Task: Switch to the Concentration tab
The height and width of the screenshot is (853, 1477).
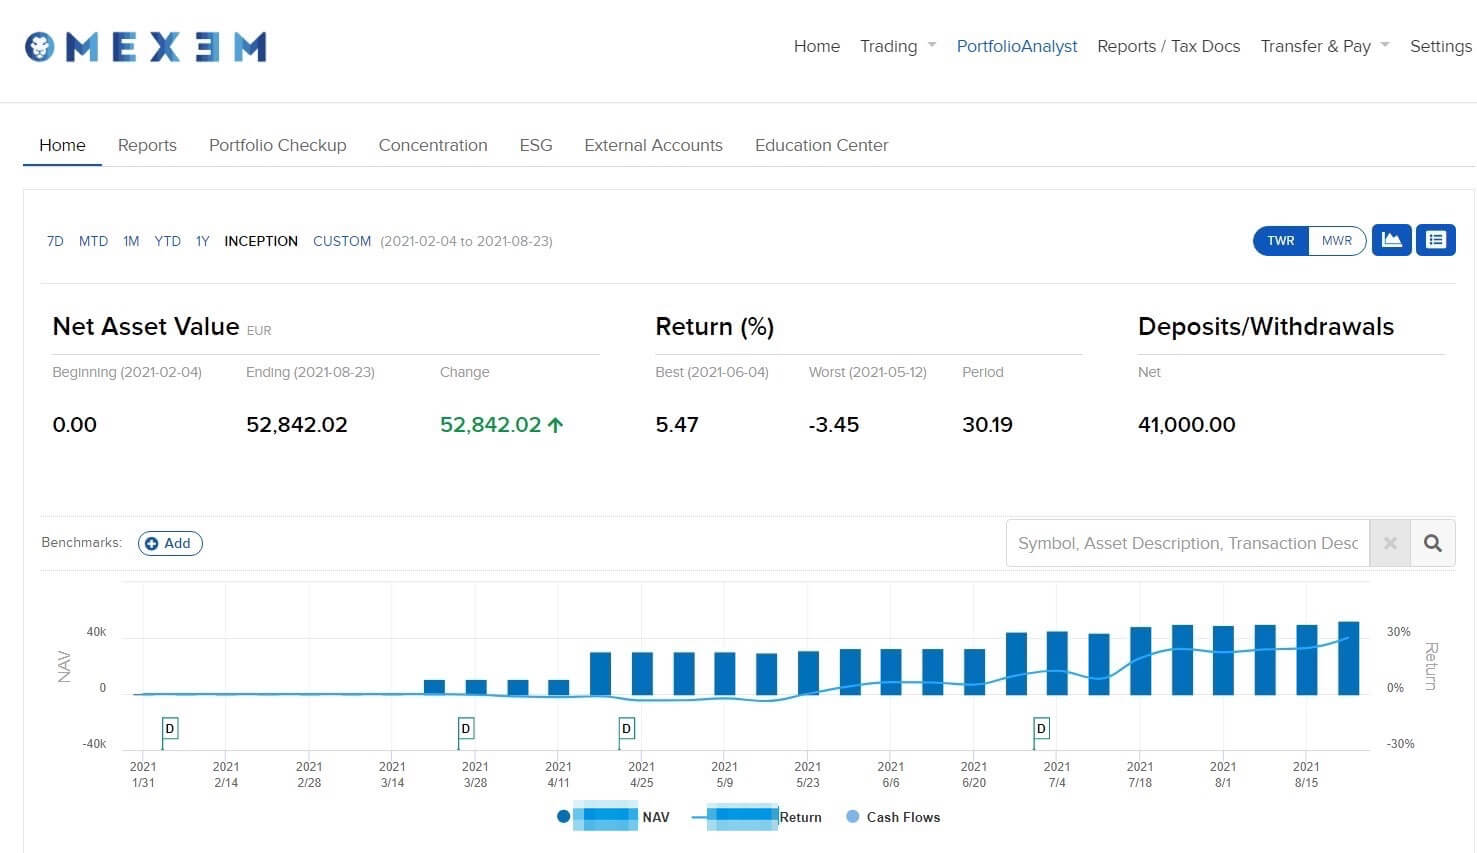Action: click(x=433, y=145)
